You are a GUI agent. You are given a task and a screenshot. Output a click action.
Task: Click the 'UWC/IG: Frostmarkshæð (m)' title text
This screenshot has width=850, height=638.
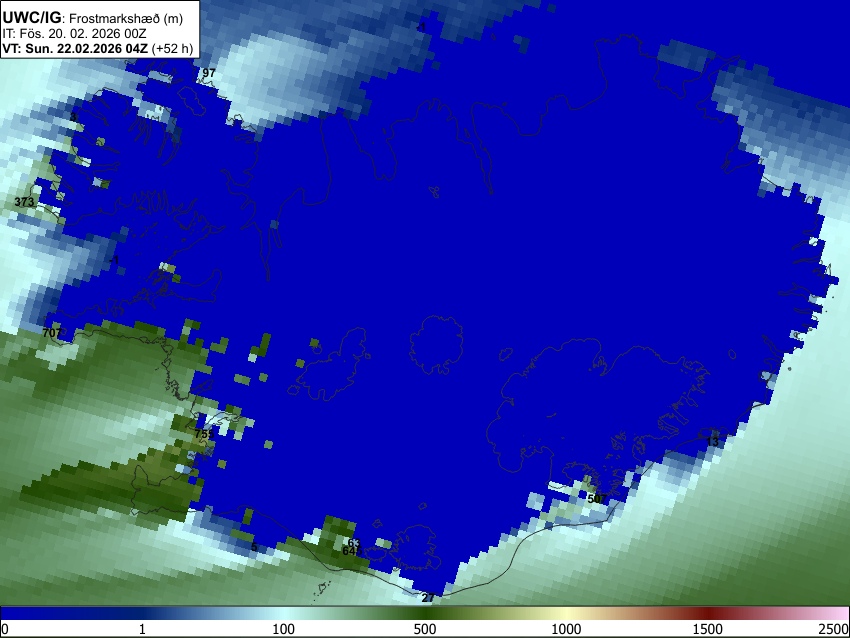[93, 18]
